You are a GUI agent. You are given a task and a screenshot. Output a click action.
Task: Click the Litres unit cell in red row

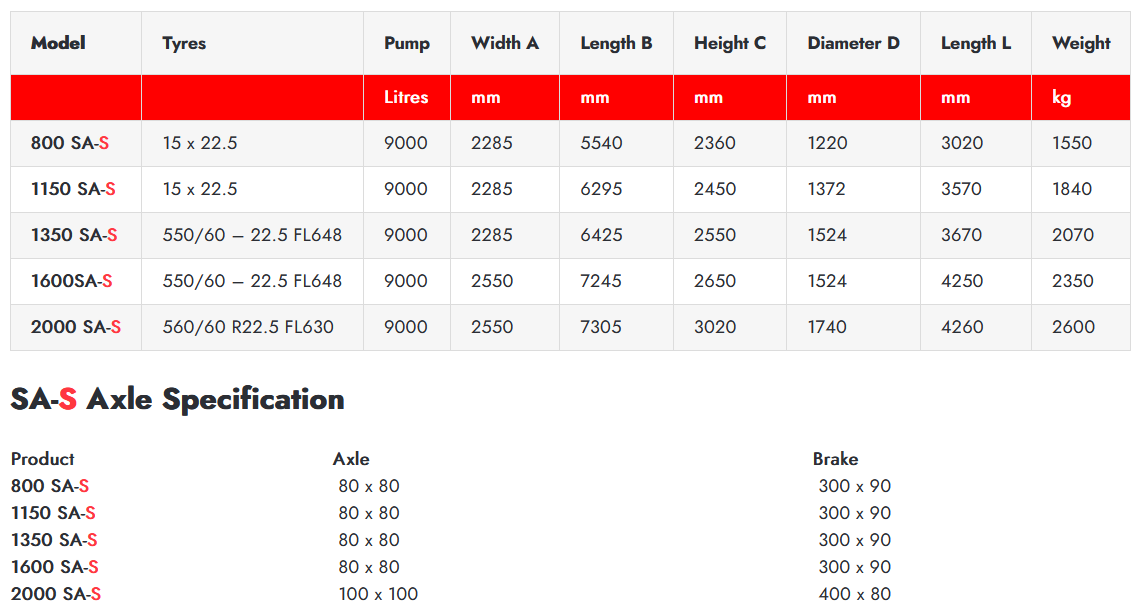click(x=406, y=97)
